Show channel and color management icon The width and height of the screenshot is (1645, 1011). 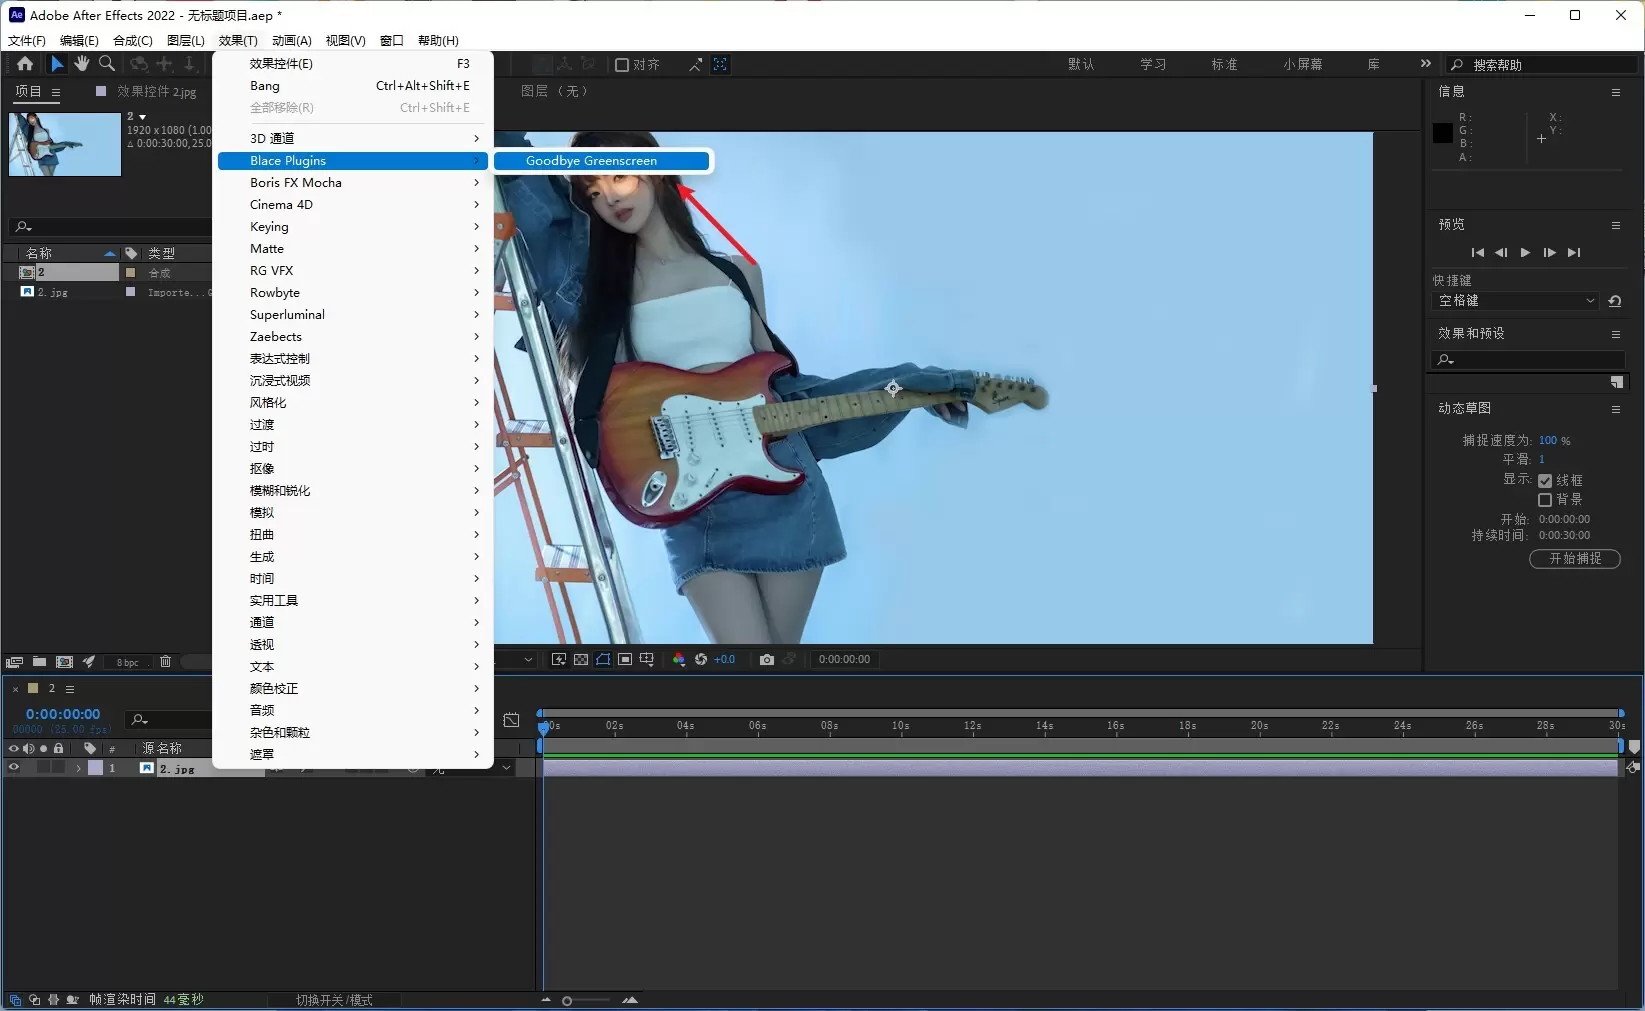pyautogui.click(x=679, y=659)
